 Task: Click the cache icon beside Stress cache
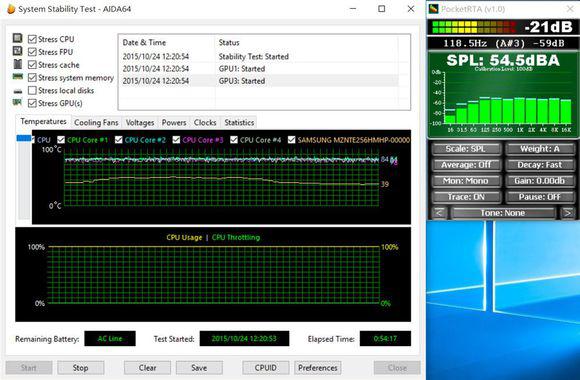point(17,64)
